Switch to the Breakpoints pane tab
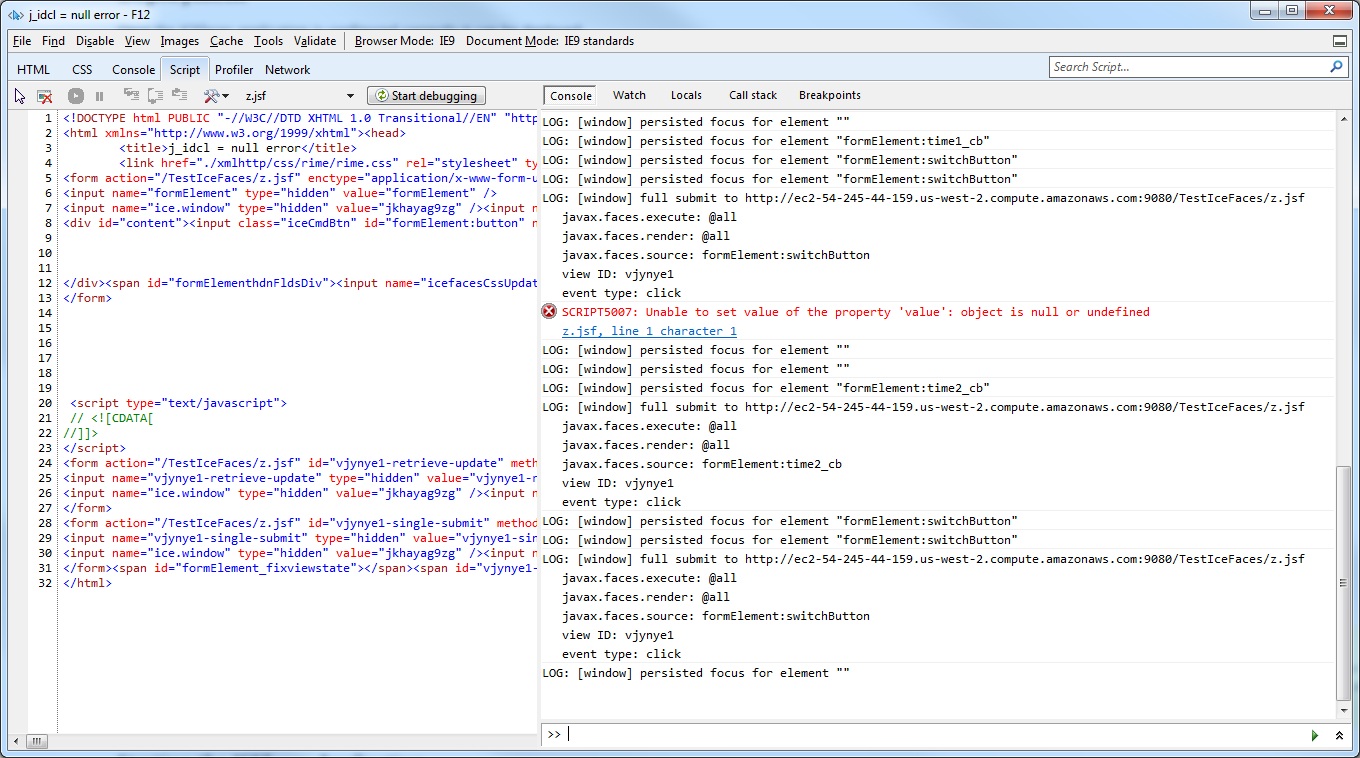This screenshot has height=758, width=1360. point(829,96)
